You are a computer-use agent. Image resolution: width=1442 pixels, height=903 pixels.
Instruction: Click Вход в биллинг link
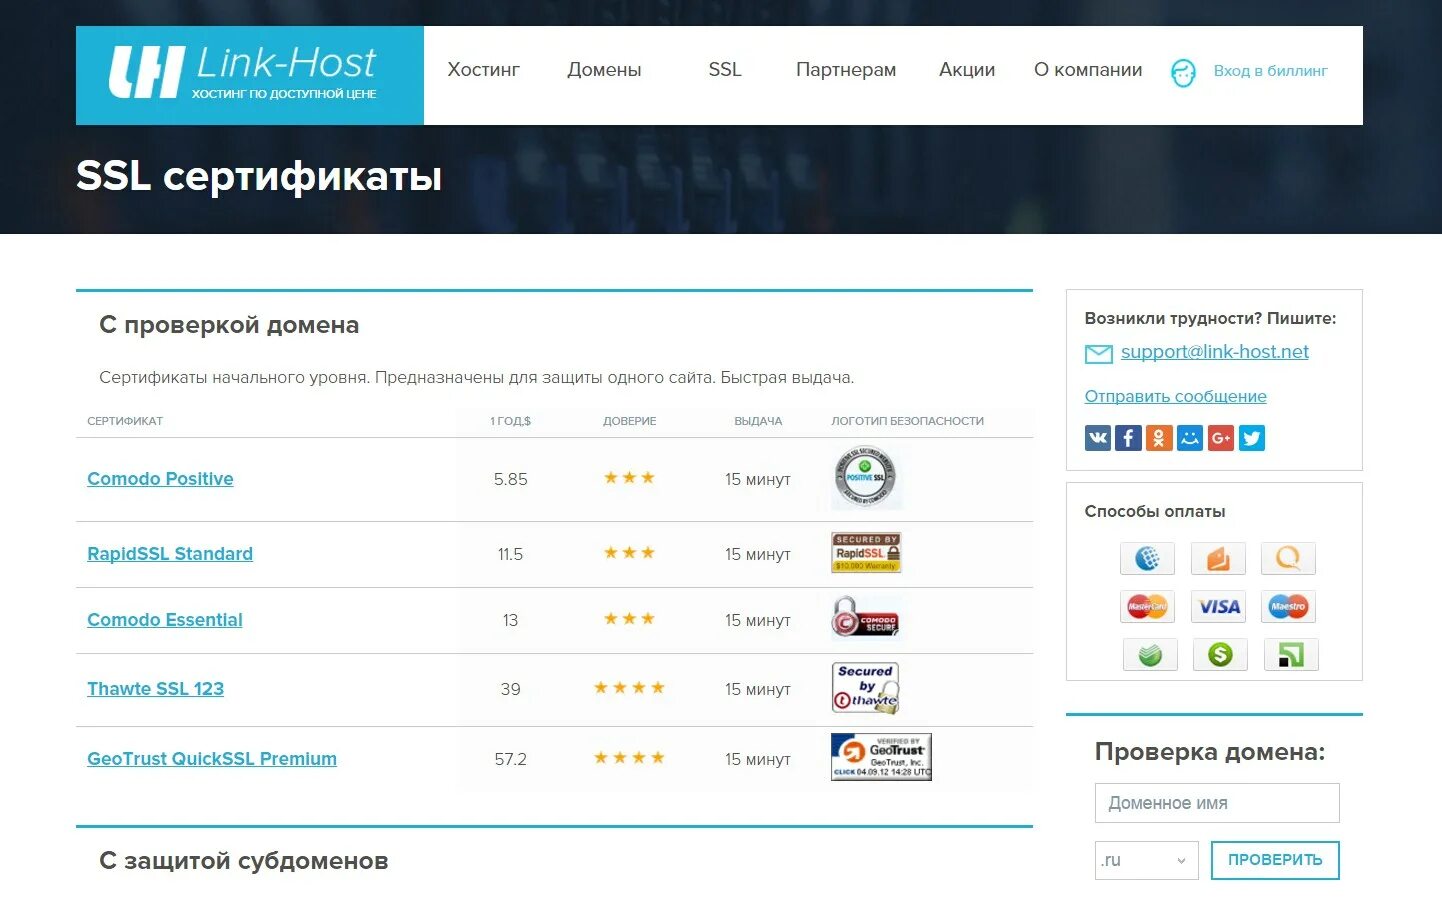(x=1270, y=71)
